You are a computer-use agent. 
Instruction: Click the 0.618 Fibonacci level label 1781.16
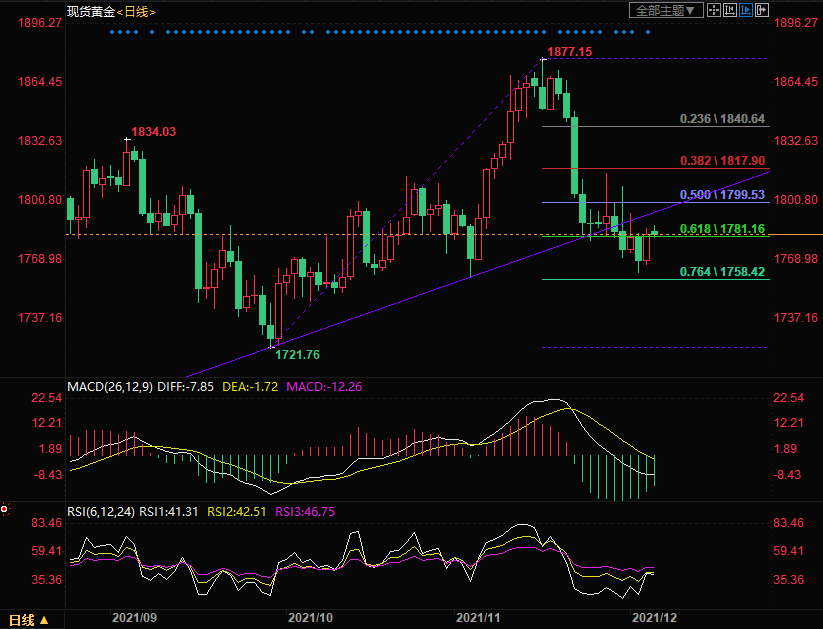click(x=722, y=229)
